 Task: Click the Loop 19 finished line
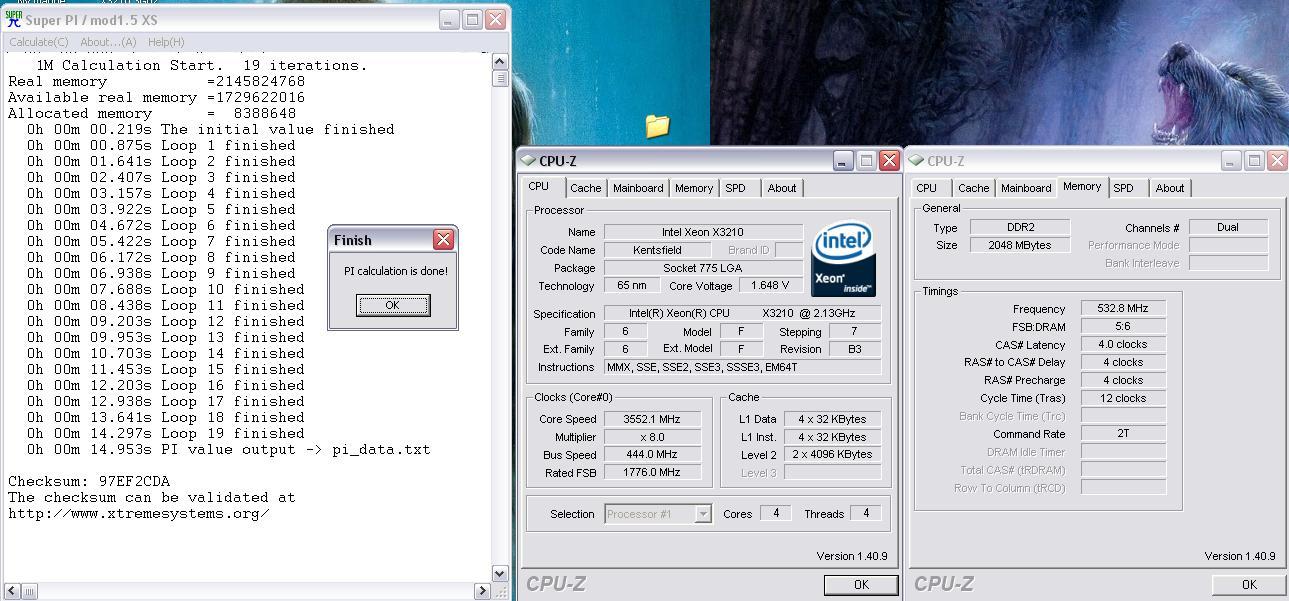pos(166,433)
